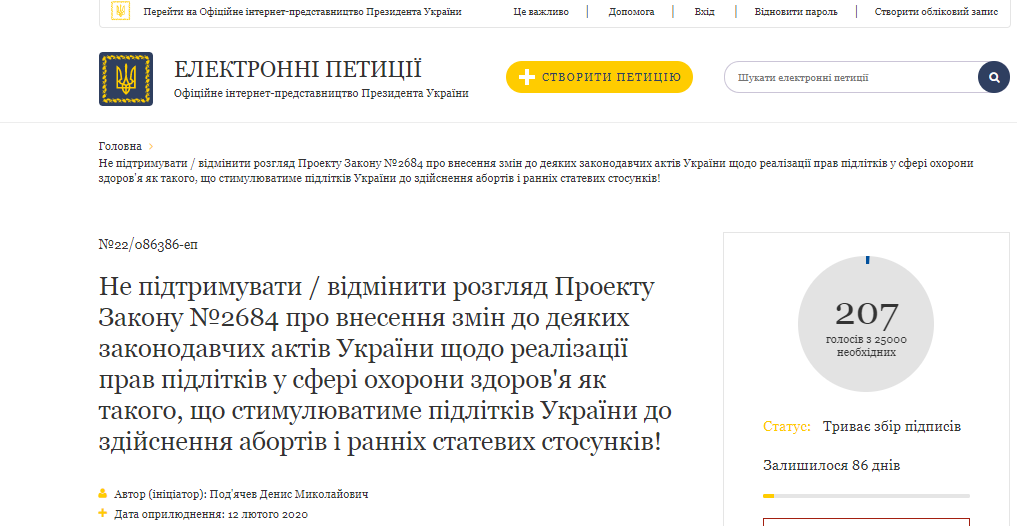Image resolution: width=1017 pixels, height=526 pixels.
Task: Click the circular 207 votes counter
Action: [866, 323]
